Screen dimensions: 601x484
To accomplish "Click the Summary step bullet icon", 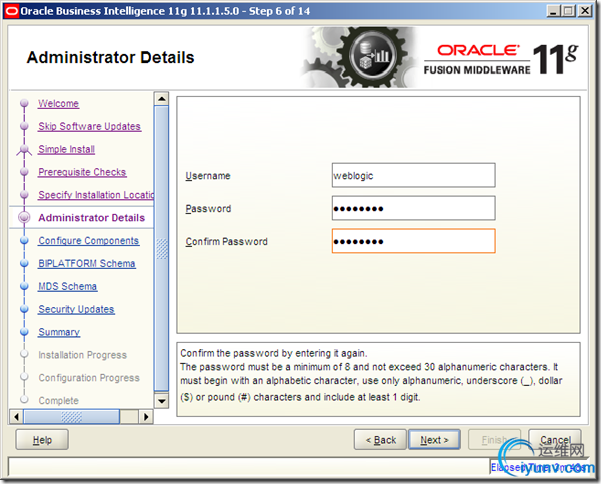I will (x=24, y=332).
